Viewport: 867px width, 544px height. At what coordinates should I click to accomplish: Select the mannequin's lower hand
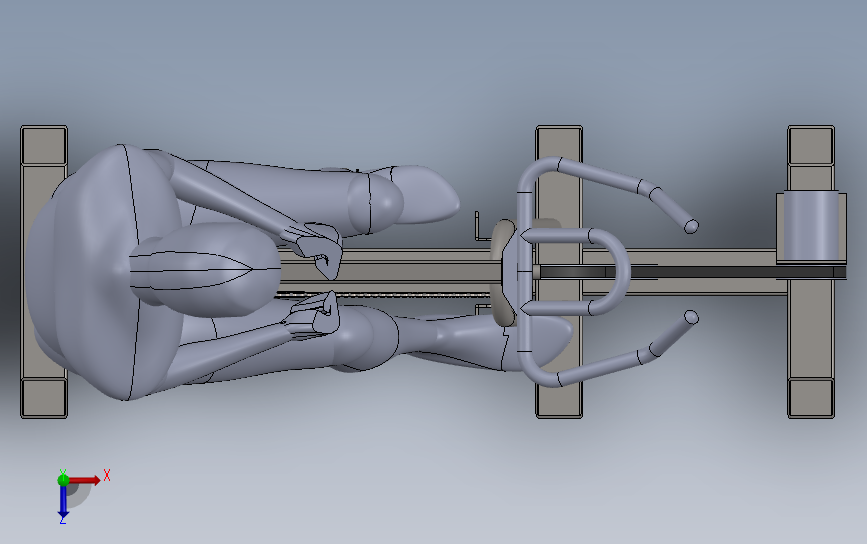(x=312, y=316)
